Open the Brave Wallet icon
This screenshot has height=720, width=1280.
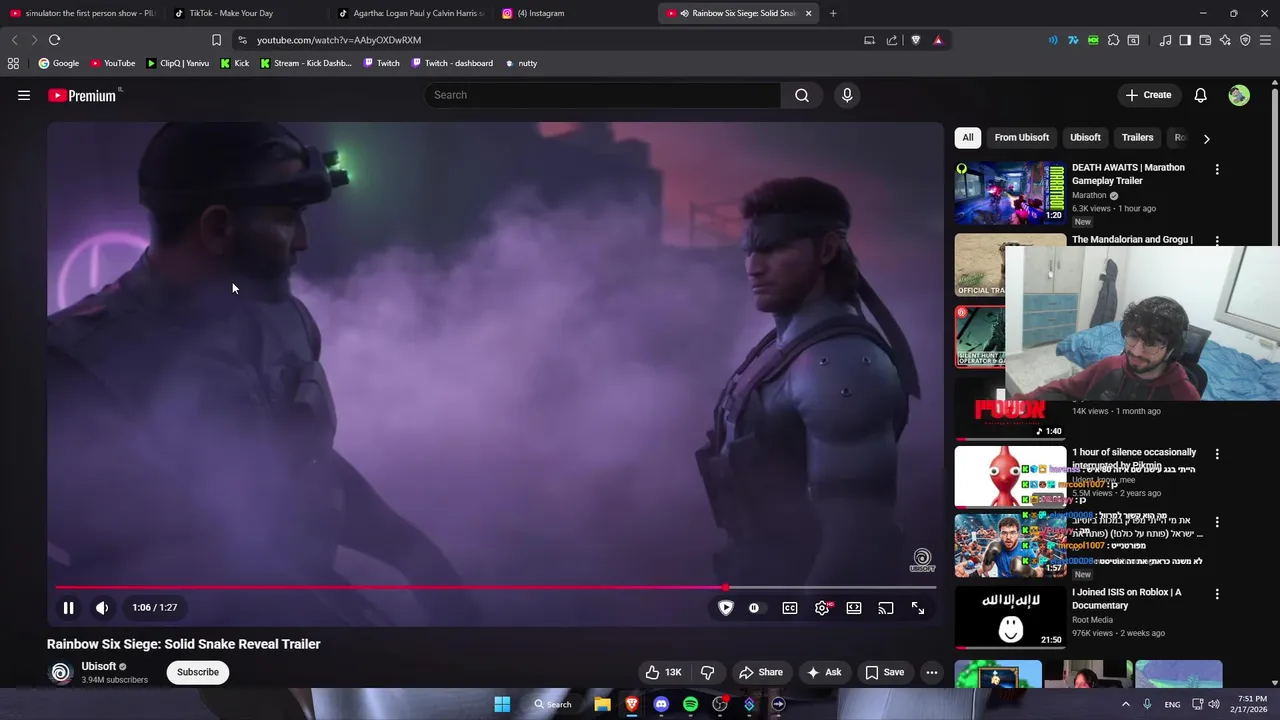point(1205,40)
